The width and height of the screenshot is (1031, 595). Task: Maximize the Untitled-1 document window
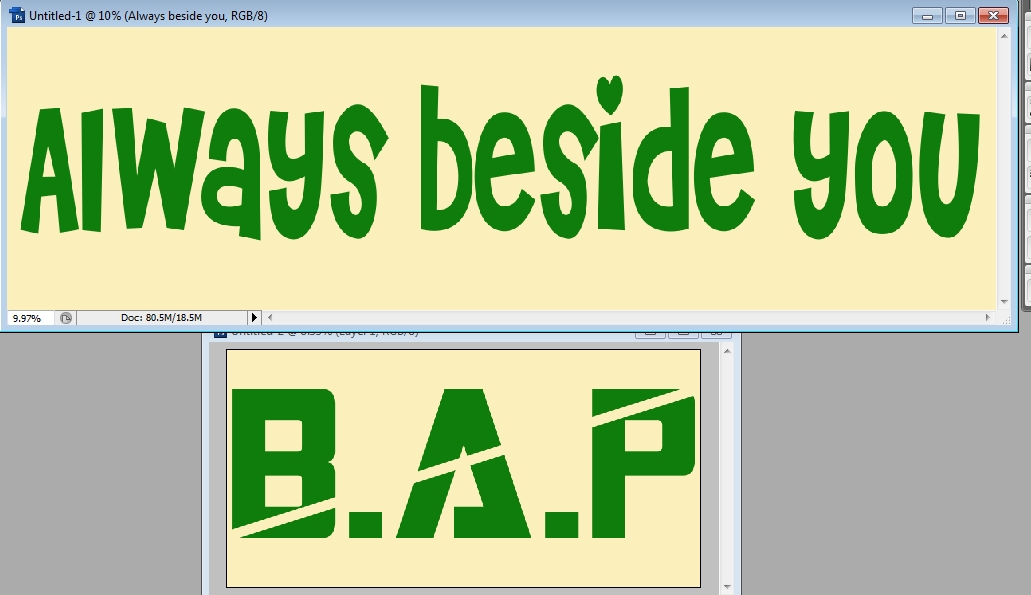[960, 16]
